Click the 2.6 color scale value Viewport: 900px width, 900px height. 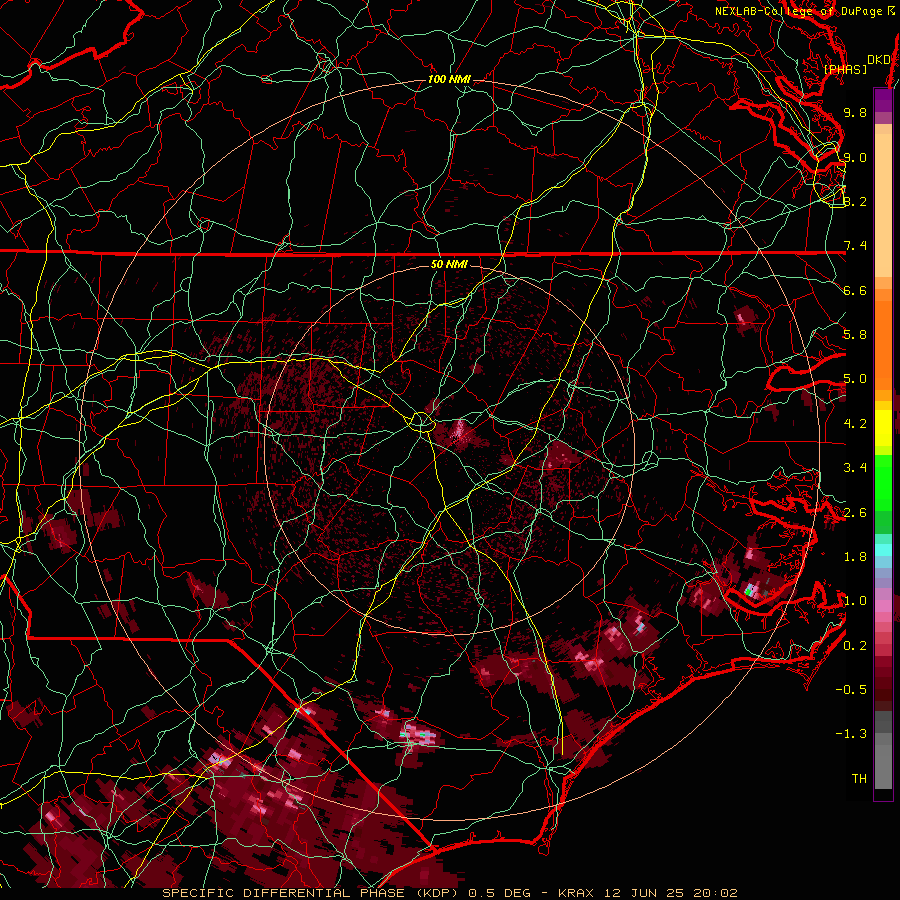855,513
